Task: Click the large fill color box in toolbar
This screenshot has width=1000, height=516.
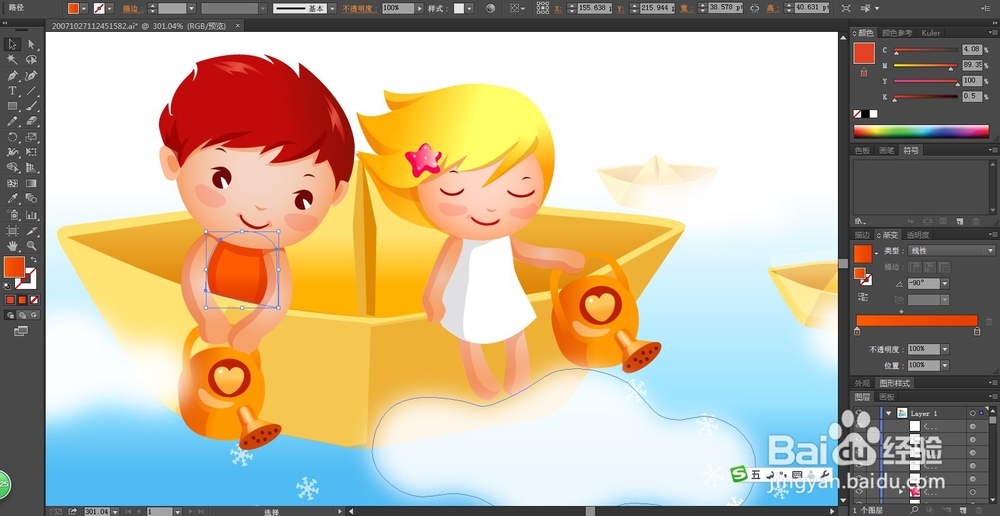Action: click(14, 267)
